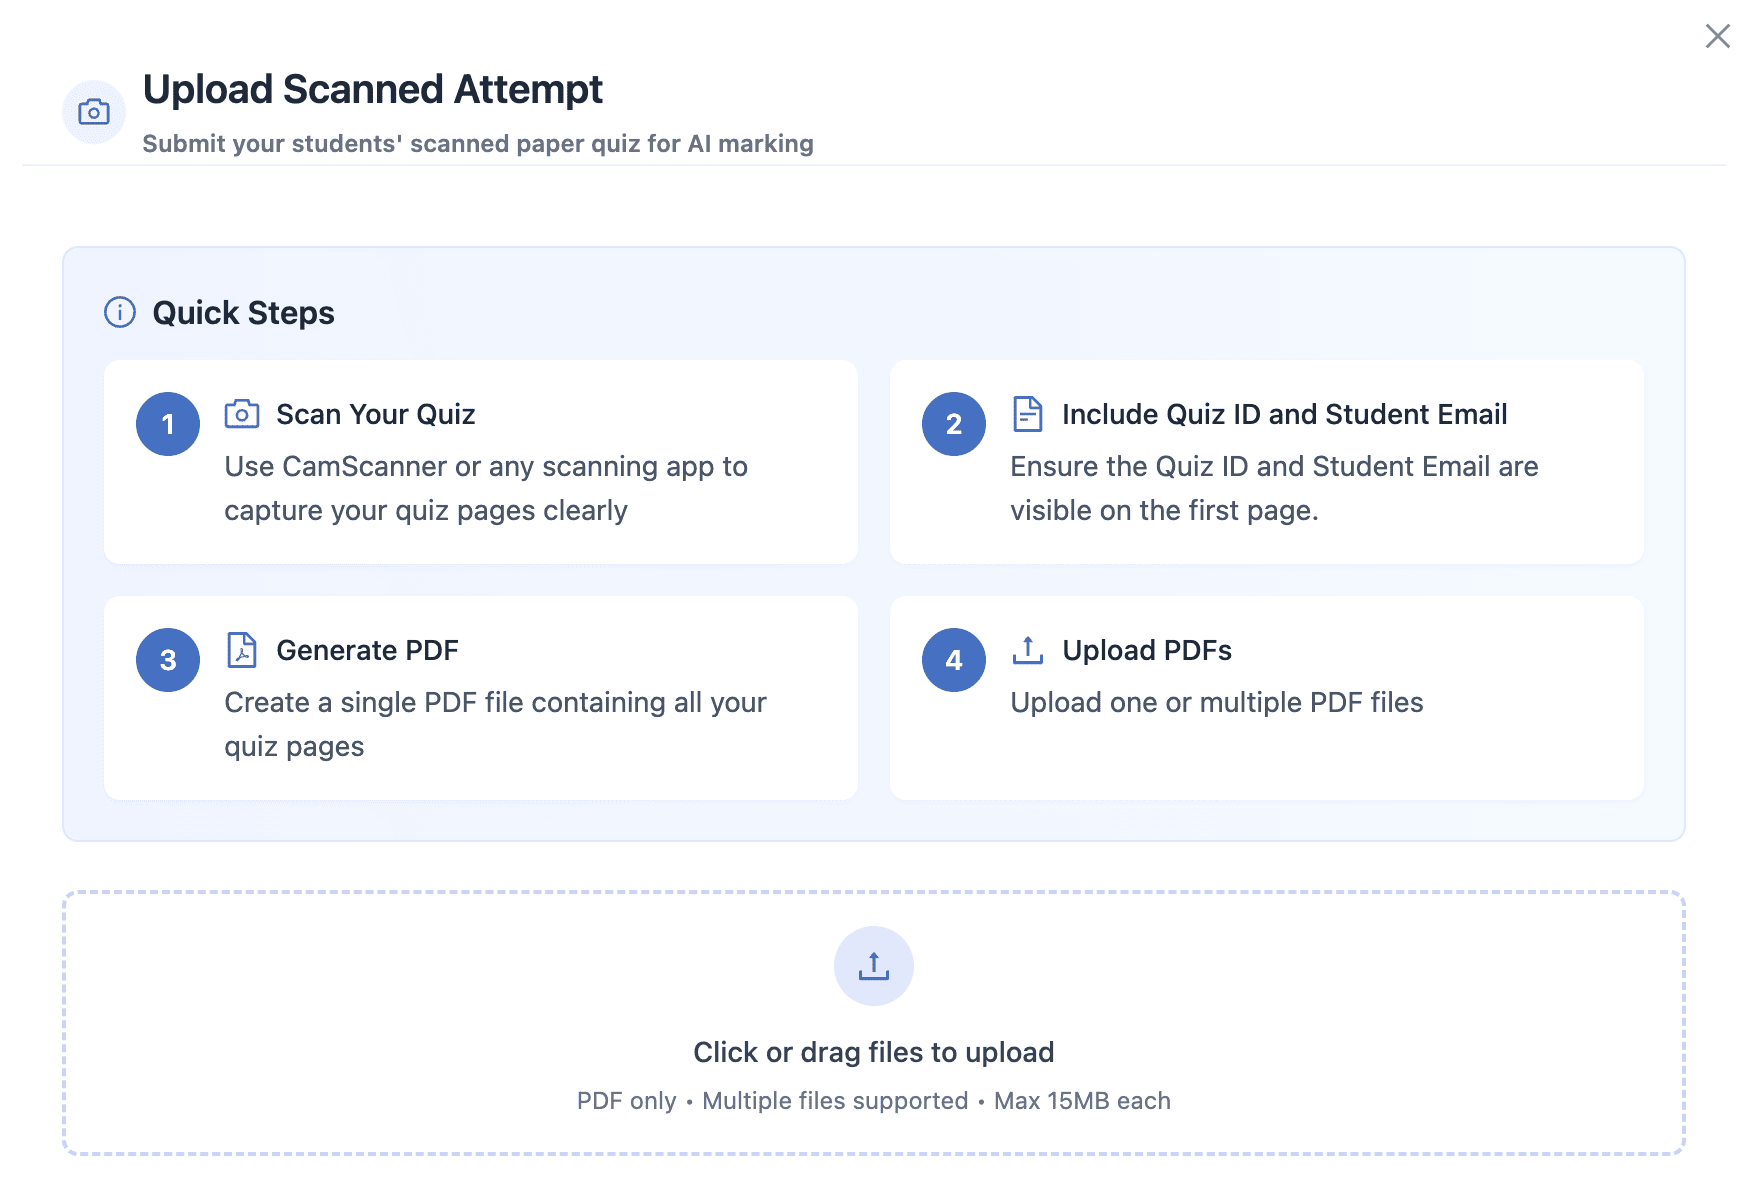Click the Quick Steps section heading
Image resolution: width=1752 pixels, height=1190 pixels.
coord(243,313)
